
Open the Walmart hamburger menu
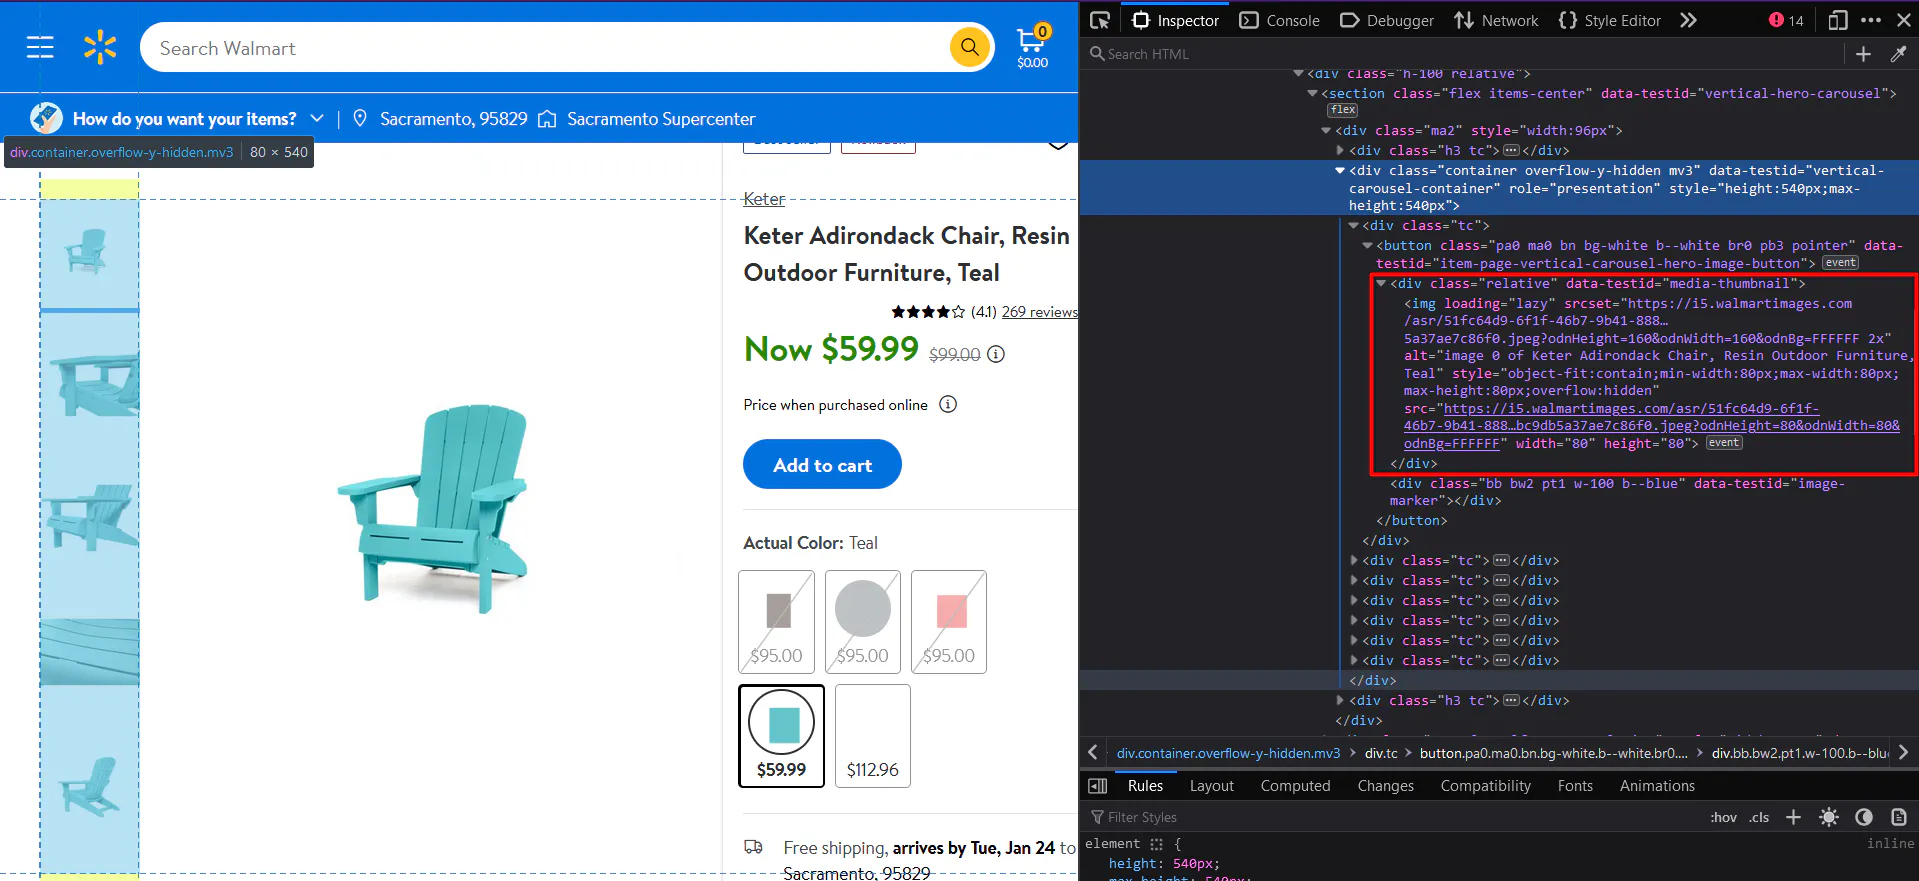click(x=40, y=47)
